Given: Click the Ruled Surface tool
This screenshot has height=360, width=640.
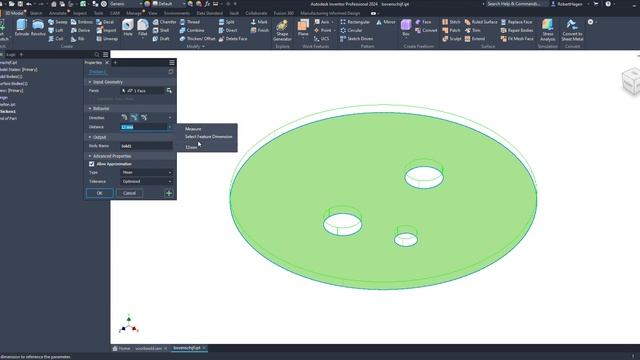Looking at the screenshot, I should 481,22.
